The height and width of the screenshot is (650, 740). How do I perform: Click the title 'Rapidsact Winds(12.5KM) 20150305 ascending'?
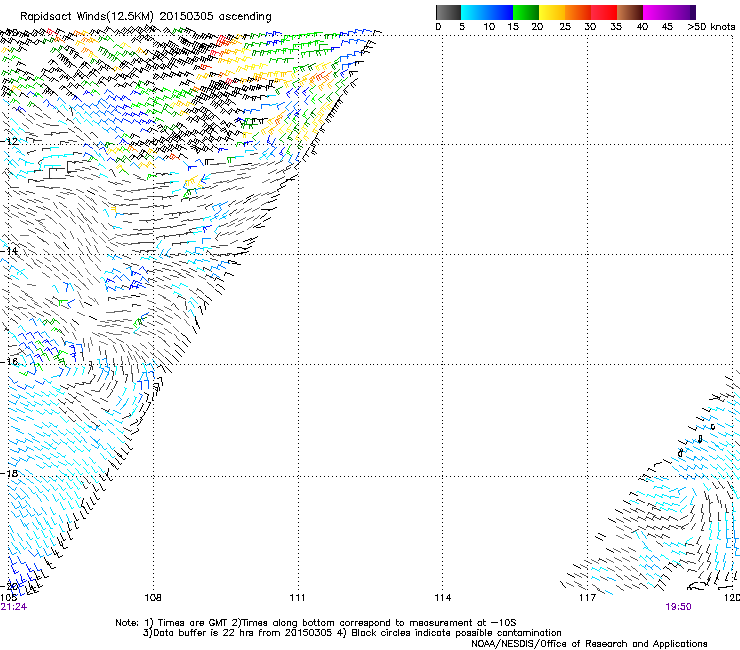146,17
